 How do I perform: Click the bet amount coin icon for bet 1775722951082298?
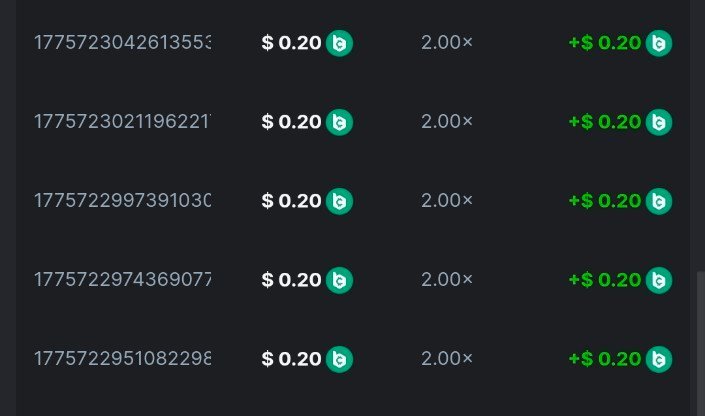pos(339,359)
